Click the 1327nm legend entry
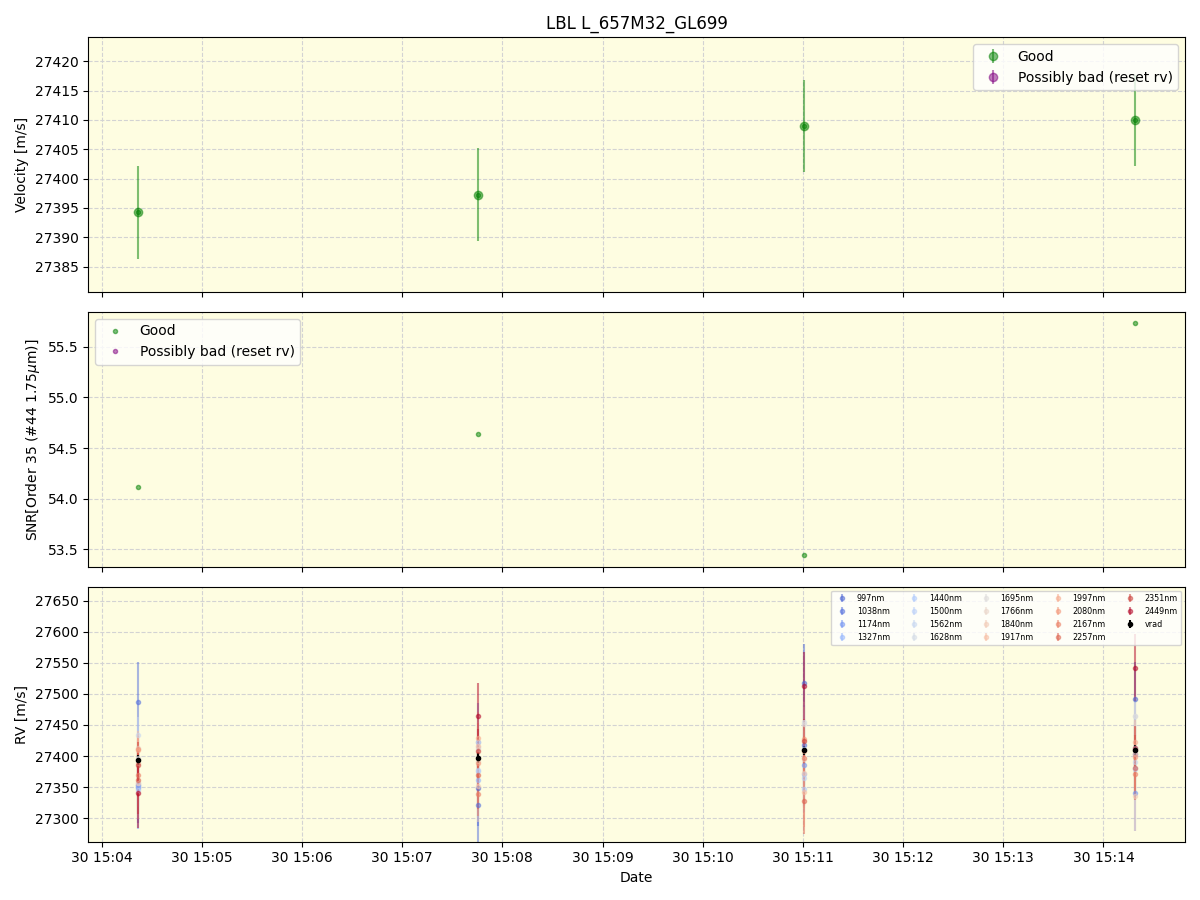 pos(863,637)
